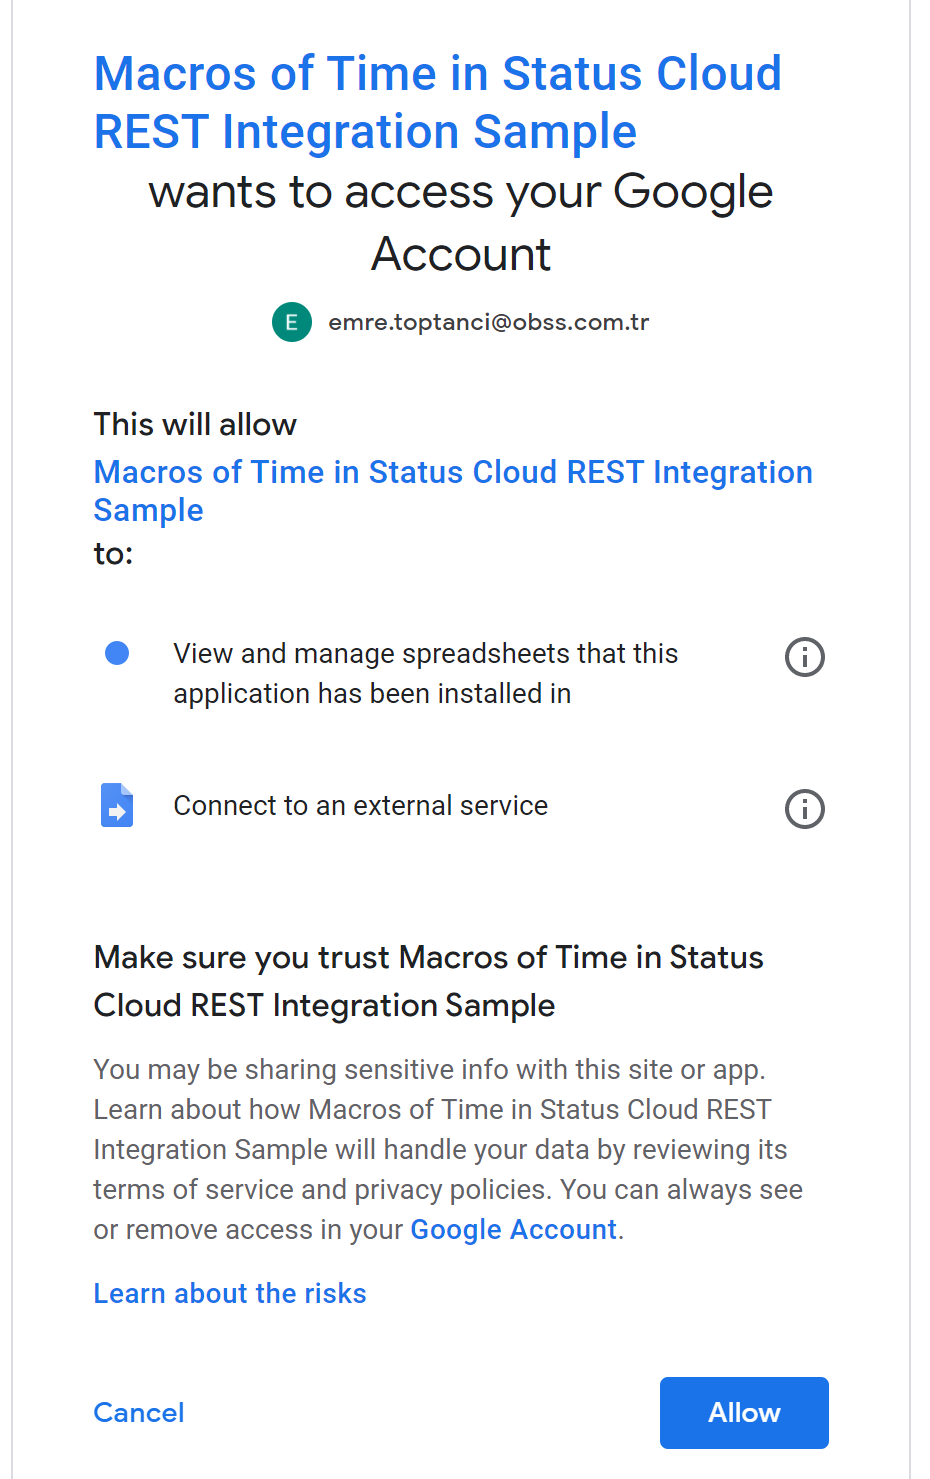This screenshot has height=1479, width=930.
Task: Click the "Make sure you trust" heading
Action: [428, 981]
